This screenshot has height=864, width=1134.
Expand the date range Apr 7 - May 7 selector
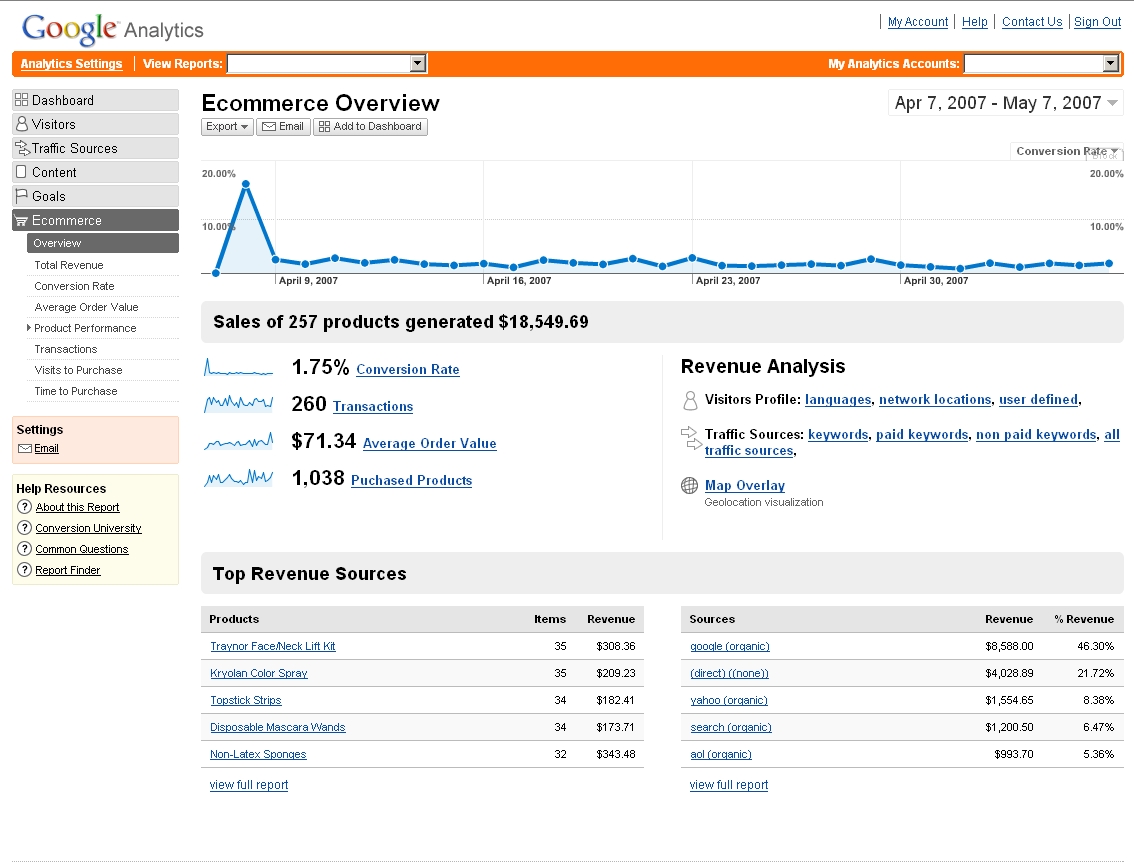click(1005, 103)
